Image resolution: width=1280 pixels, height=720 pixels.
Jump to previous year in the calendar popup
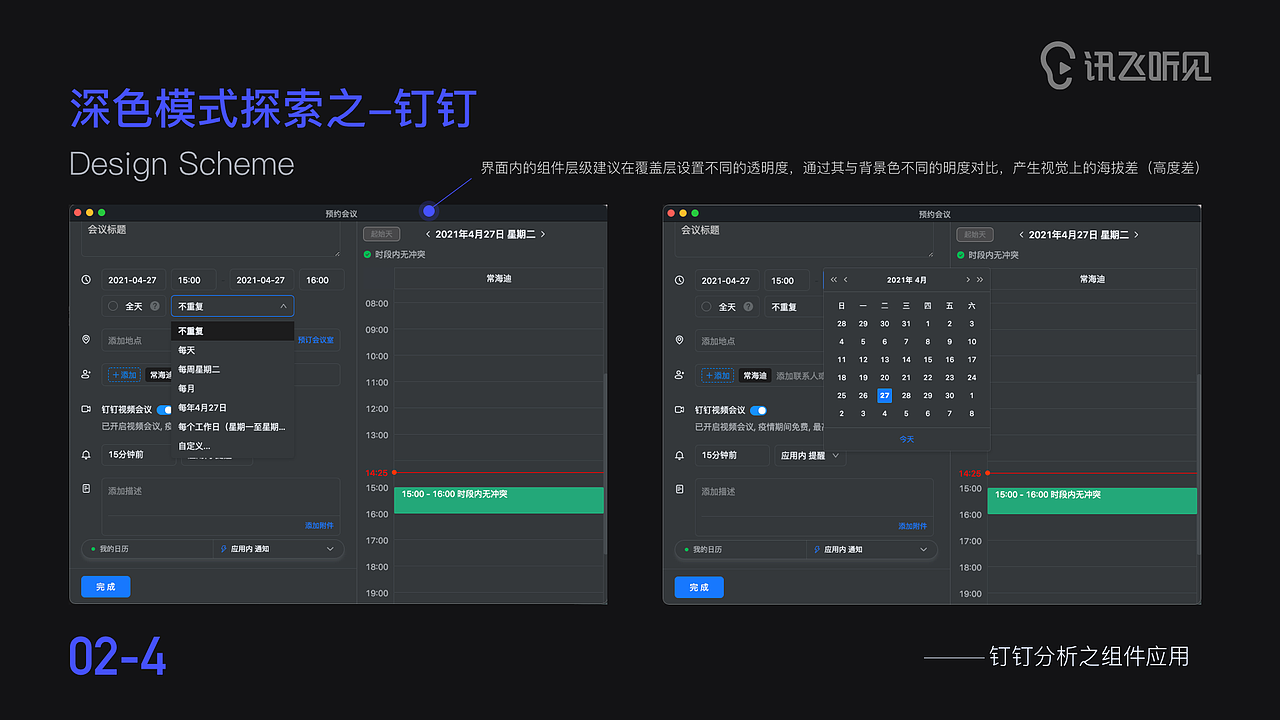(834, 280)
